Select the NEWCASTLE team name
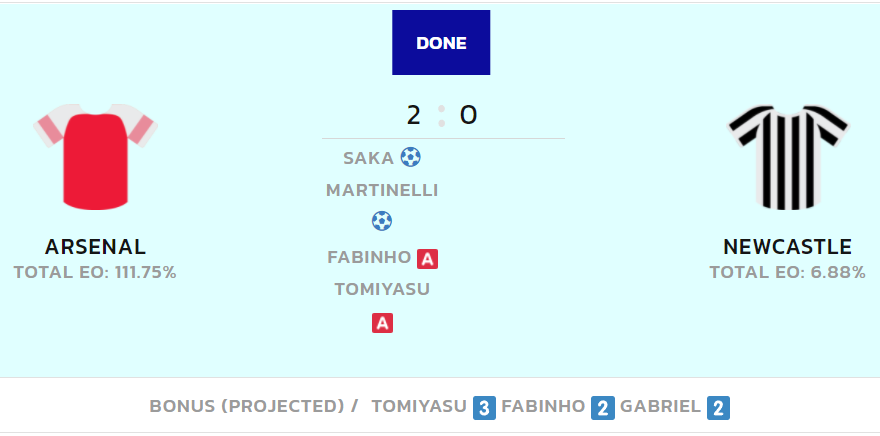880x436 pixels. [787, 247]
